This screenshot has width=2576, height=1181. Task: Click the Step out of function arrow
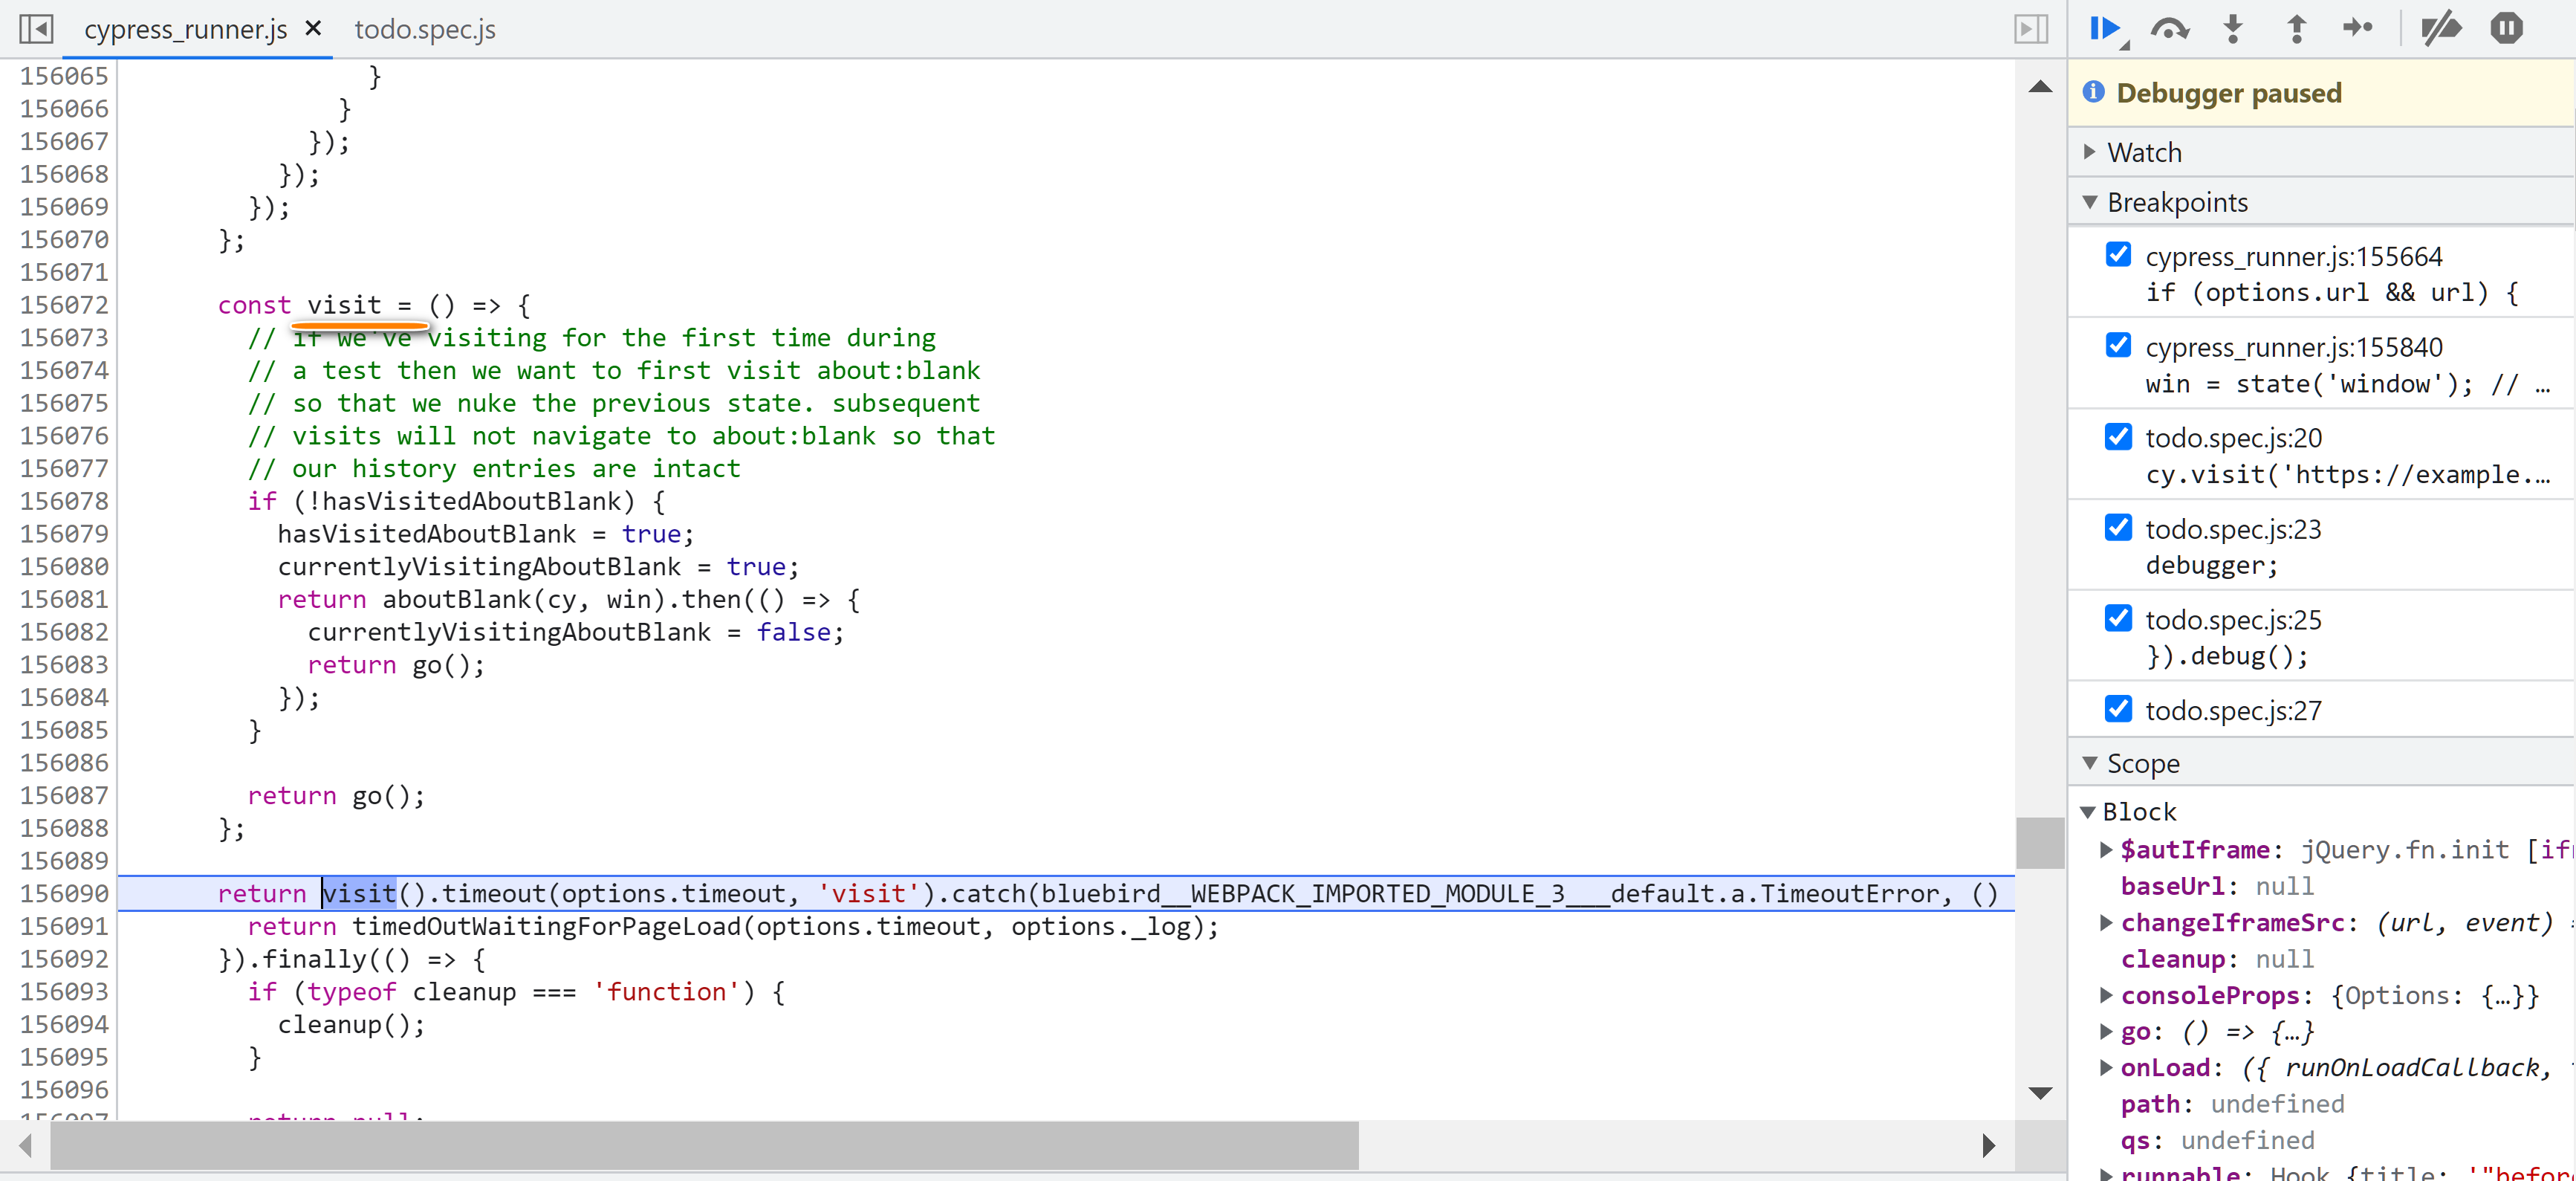coord(2297,28)
